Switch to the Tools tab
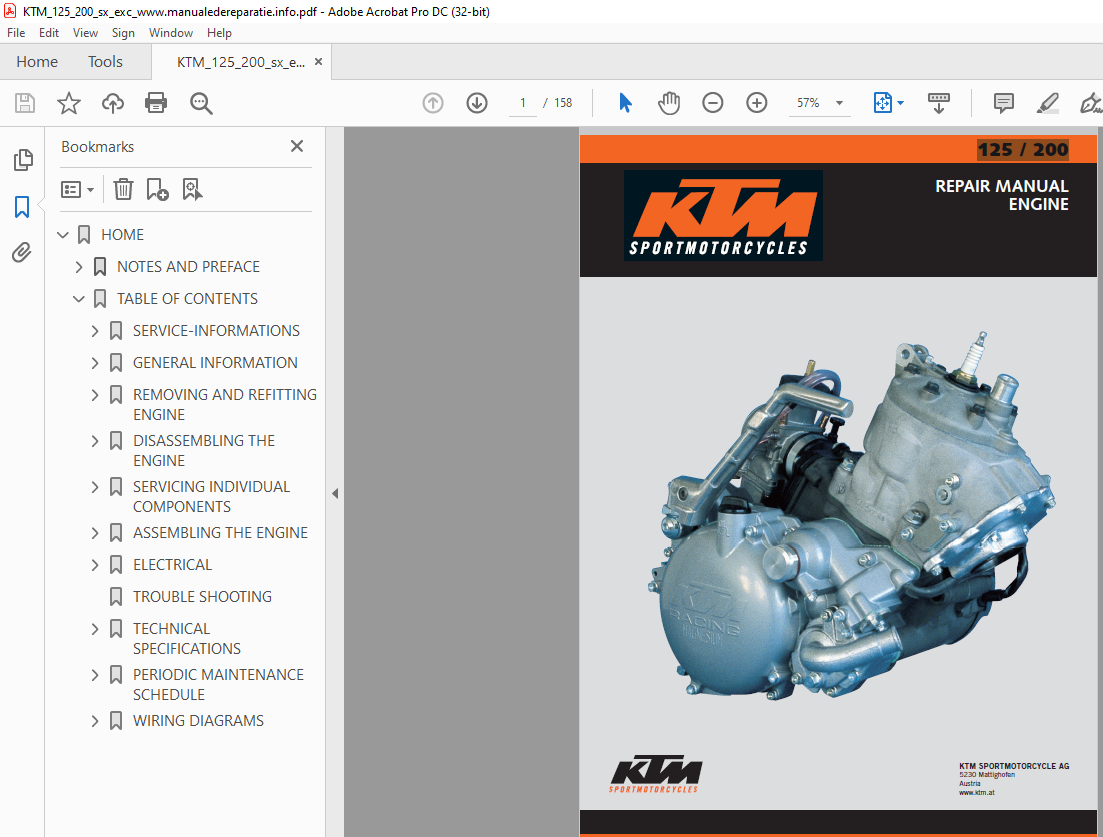 (x=105, y=62)
